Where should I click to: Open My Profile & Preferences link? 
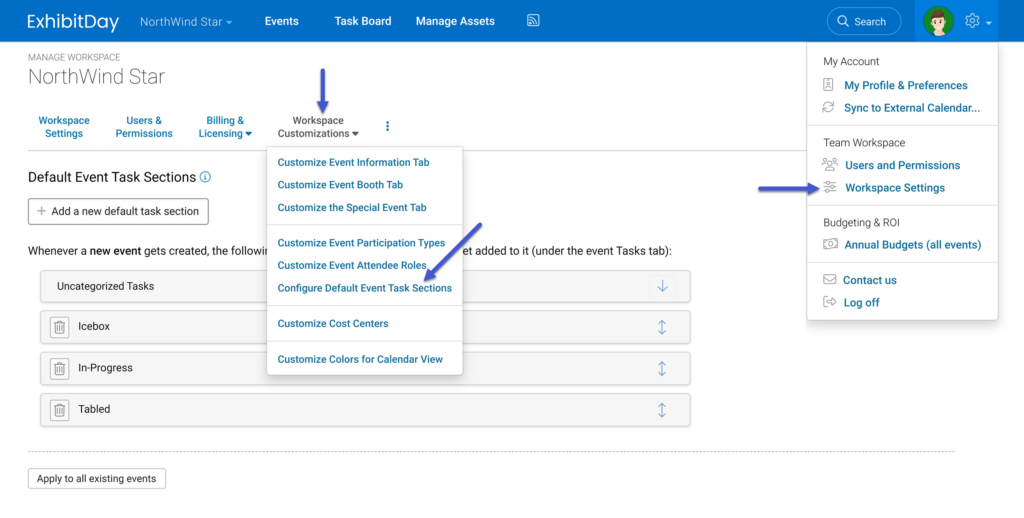coord(906,85)
